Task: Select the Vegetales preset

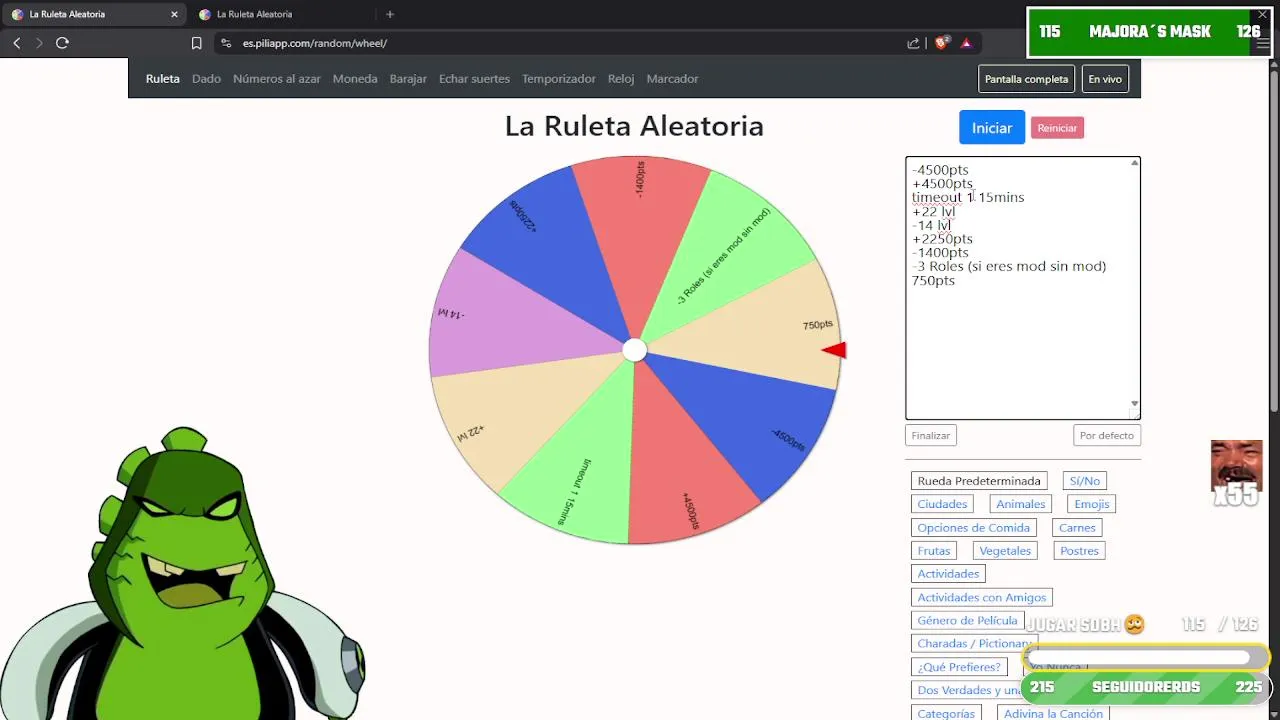Action: pos(1005,551)
